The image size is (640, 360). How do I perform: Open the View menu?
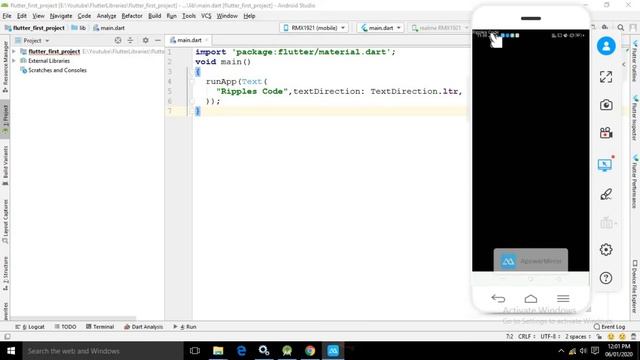click(x=38, y=16)
